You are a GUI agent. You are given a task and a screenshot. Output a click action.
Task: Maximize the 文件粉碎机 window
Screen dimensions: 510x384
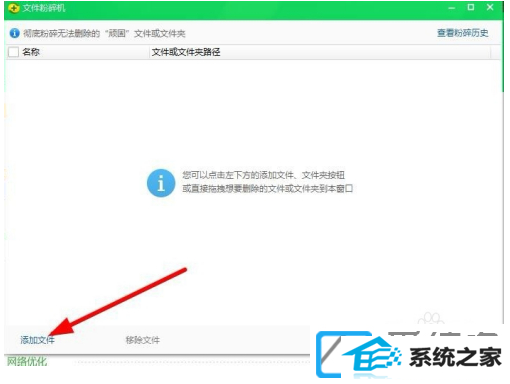[471, 7]
